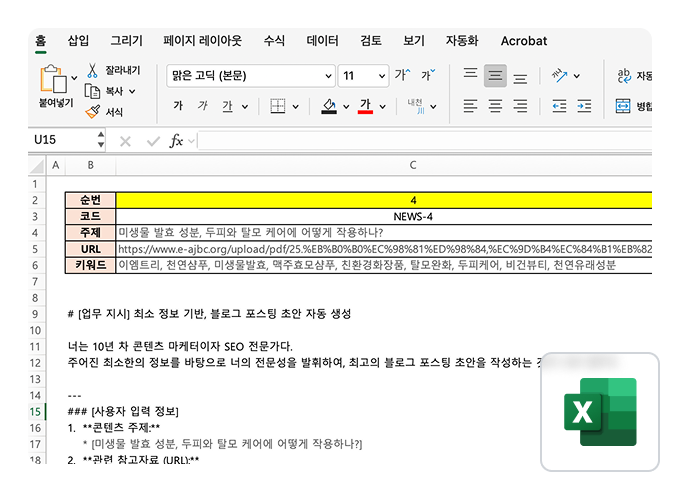Open the 그리기 ribbon tab
Screen dimensions: 680x500
pos(127,41)
